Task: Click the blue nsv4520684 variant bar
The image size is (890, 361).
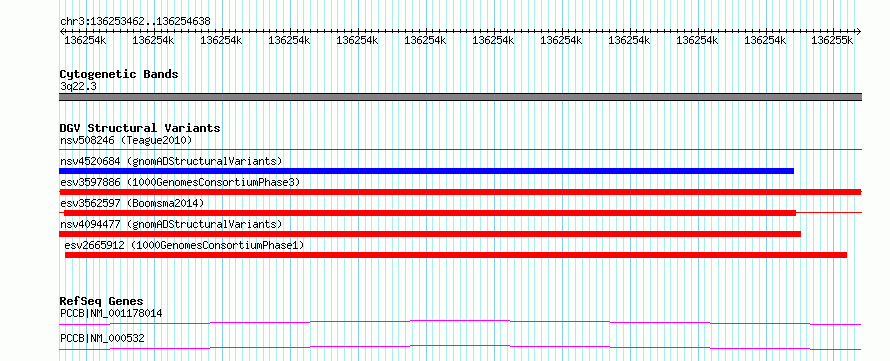Action: click(x=426, y=171)
